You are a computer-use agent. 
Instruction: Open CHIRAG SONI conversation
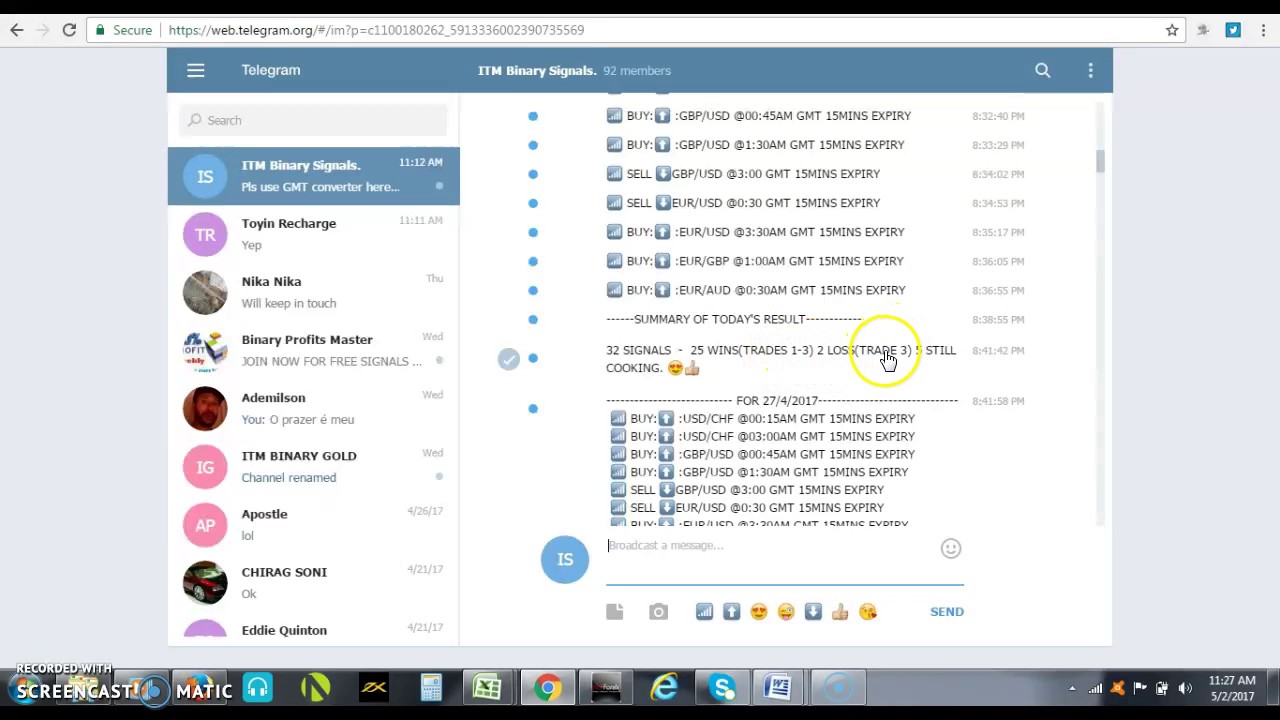tap(313, 582)
